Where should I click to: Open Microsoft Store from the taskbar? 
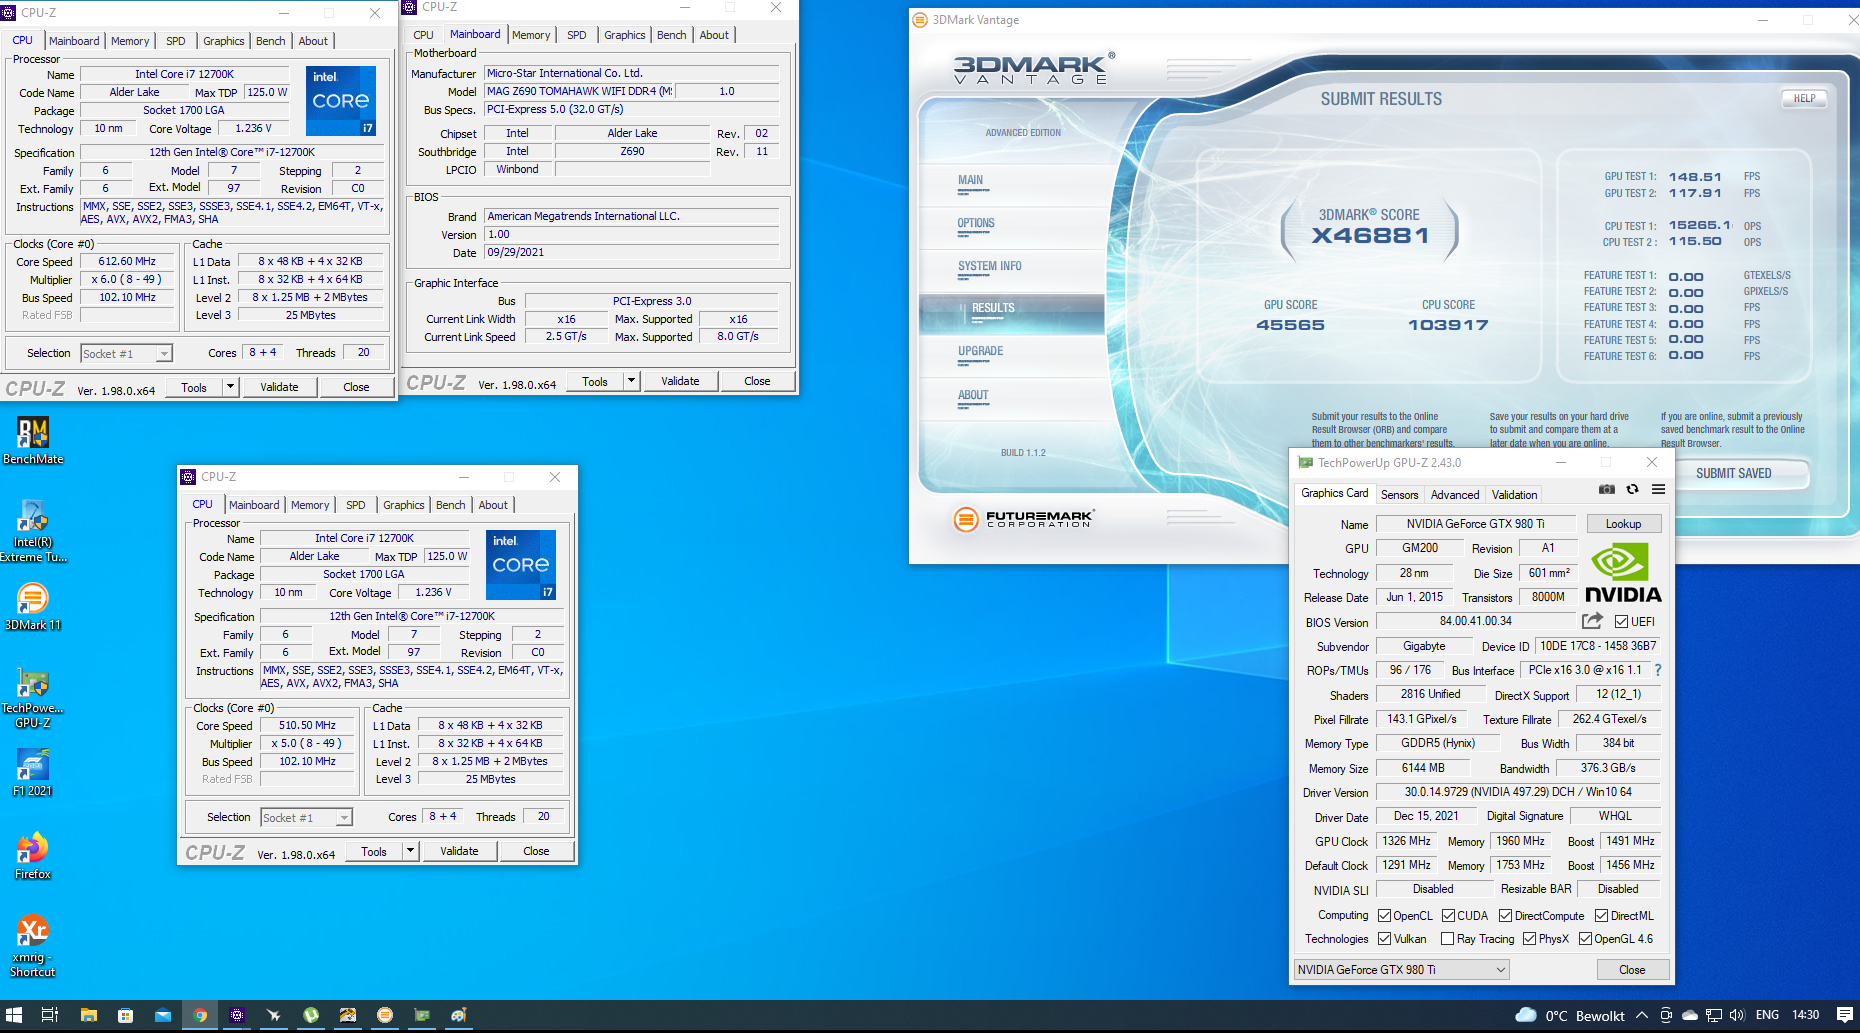(x=126, y=1015)
